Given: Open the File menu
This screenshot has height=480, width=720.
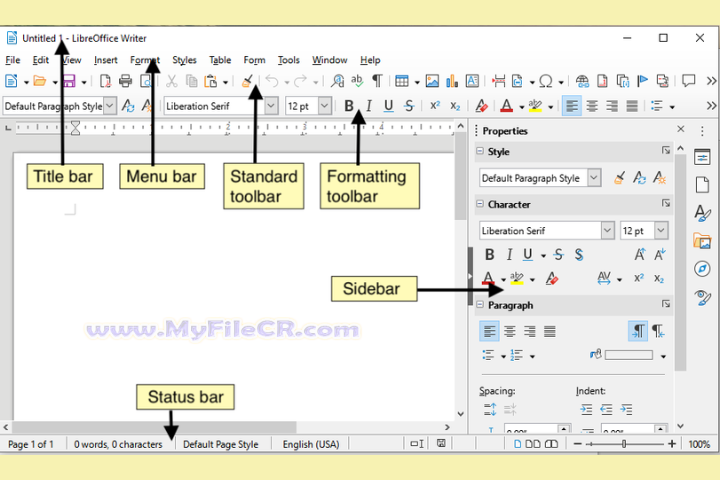Looking at the screenshot, I should tap(12, 60).
